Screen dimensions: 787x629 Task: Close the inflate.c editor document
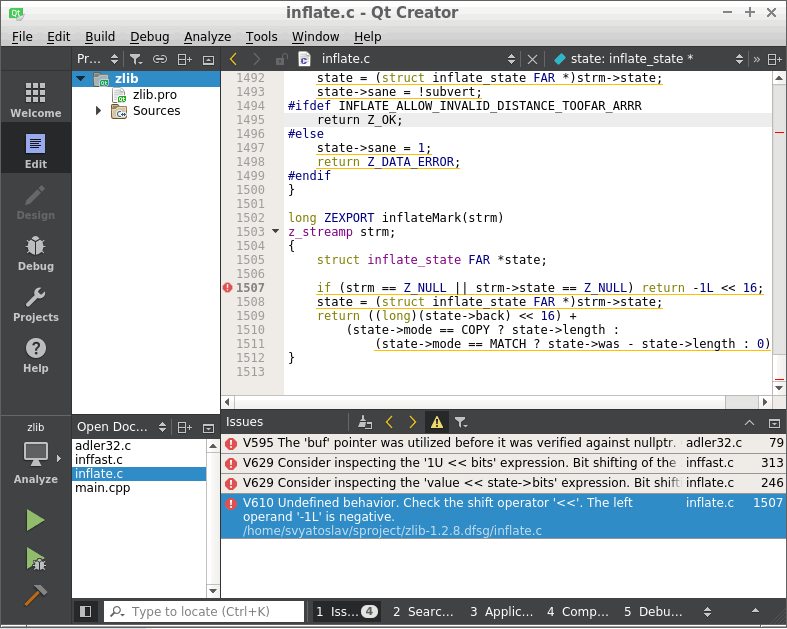point(533,59)
